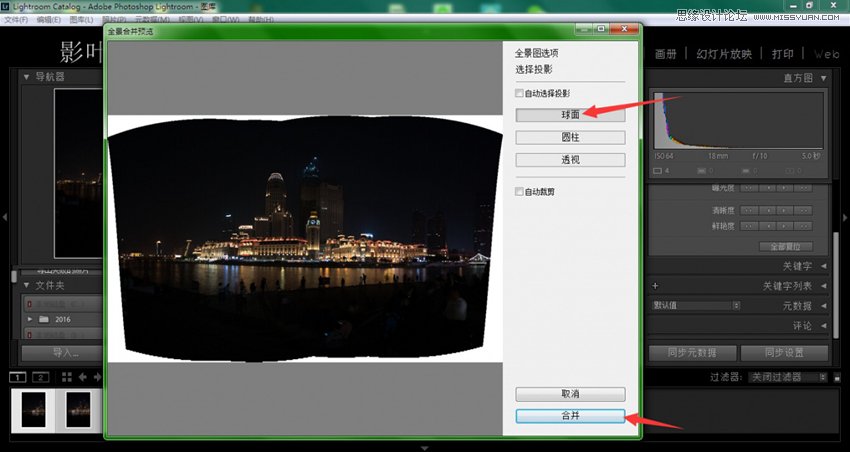Open the 关闭过滤器 filter dropdown
This screenshot has width=850, height=452.
(788, 377)
